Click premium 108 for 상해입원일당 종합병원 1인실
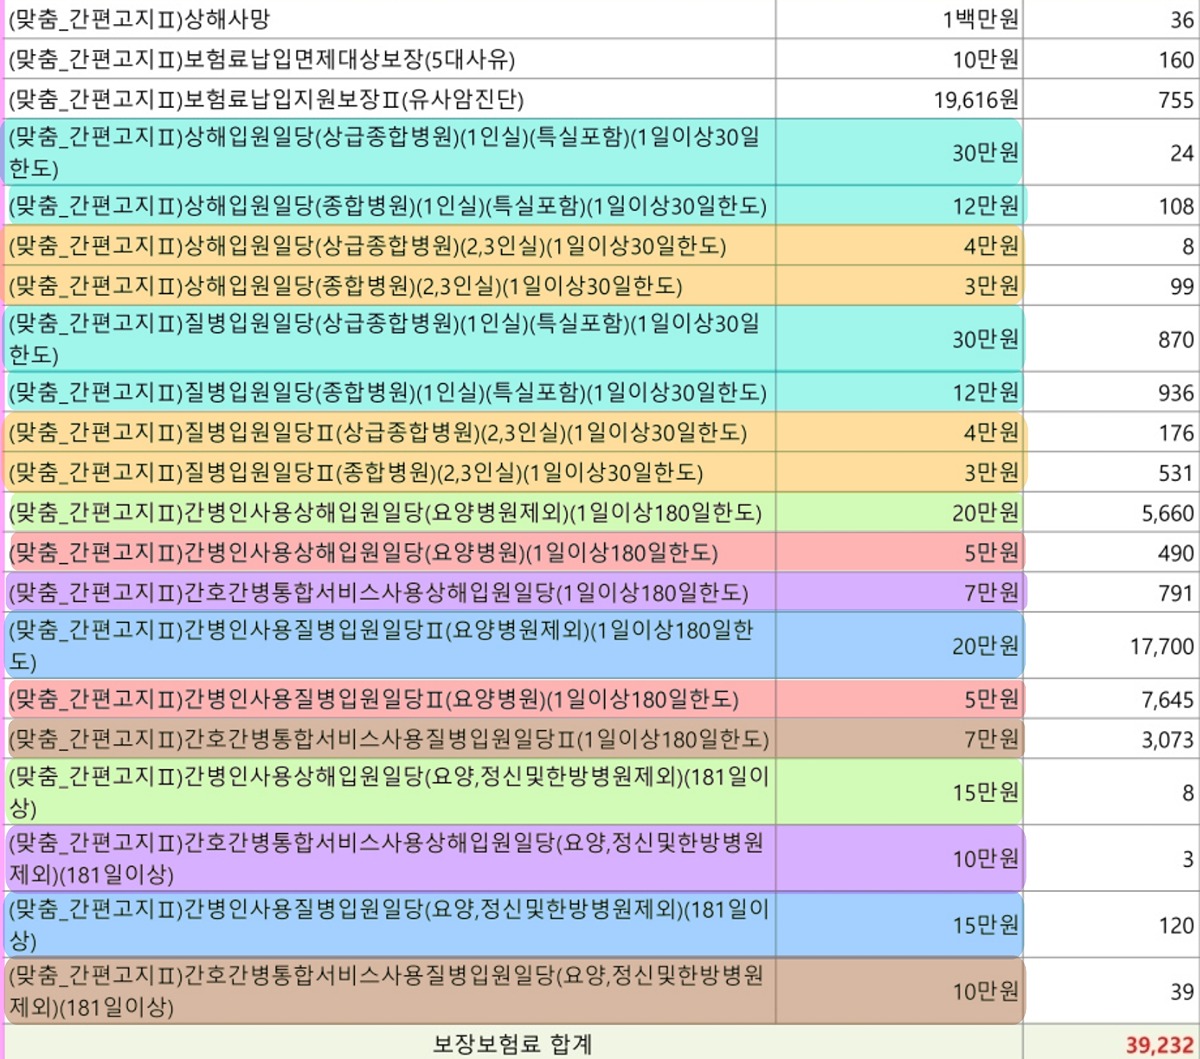Viewport: 1200px width, 1059px height. click(1176, 207)
